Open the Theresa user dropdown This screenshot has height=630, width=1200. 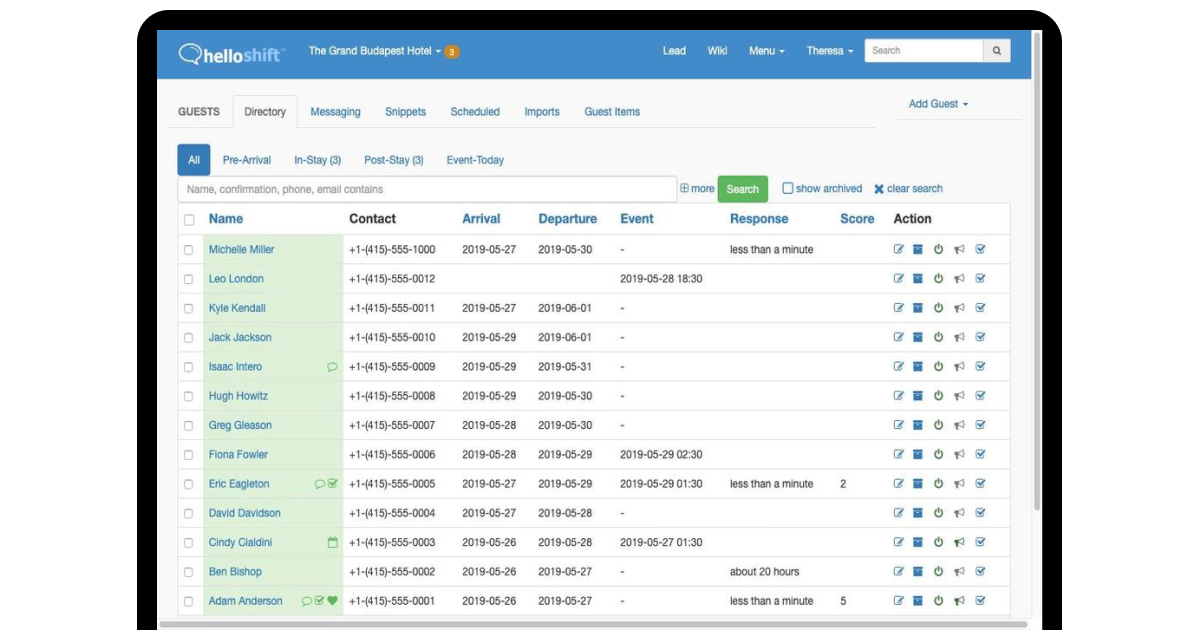830,51
